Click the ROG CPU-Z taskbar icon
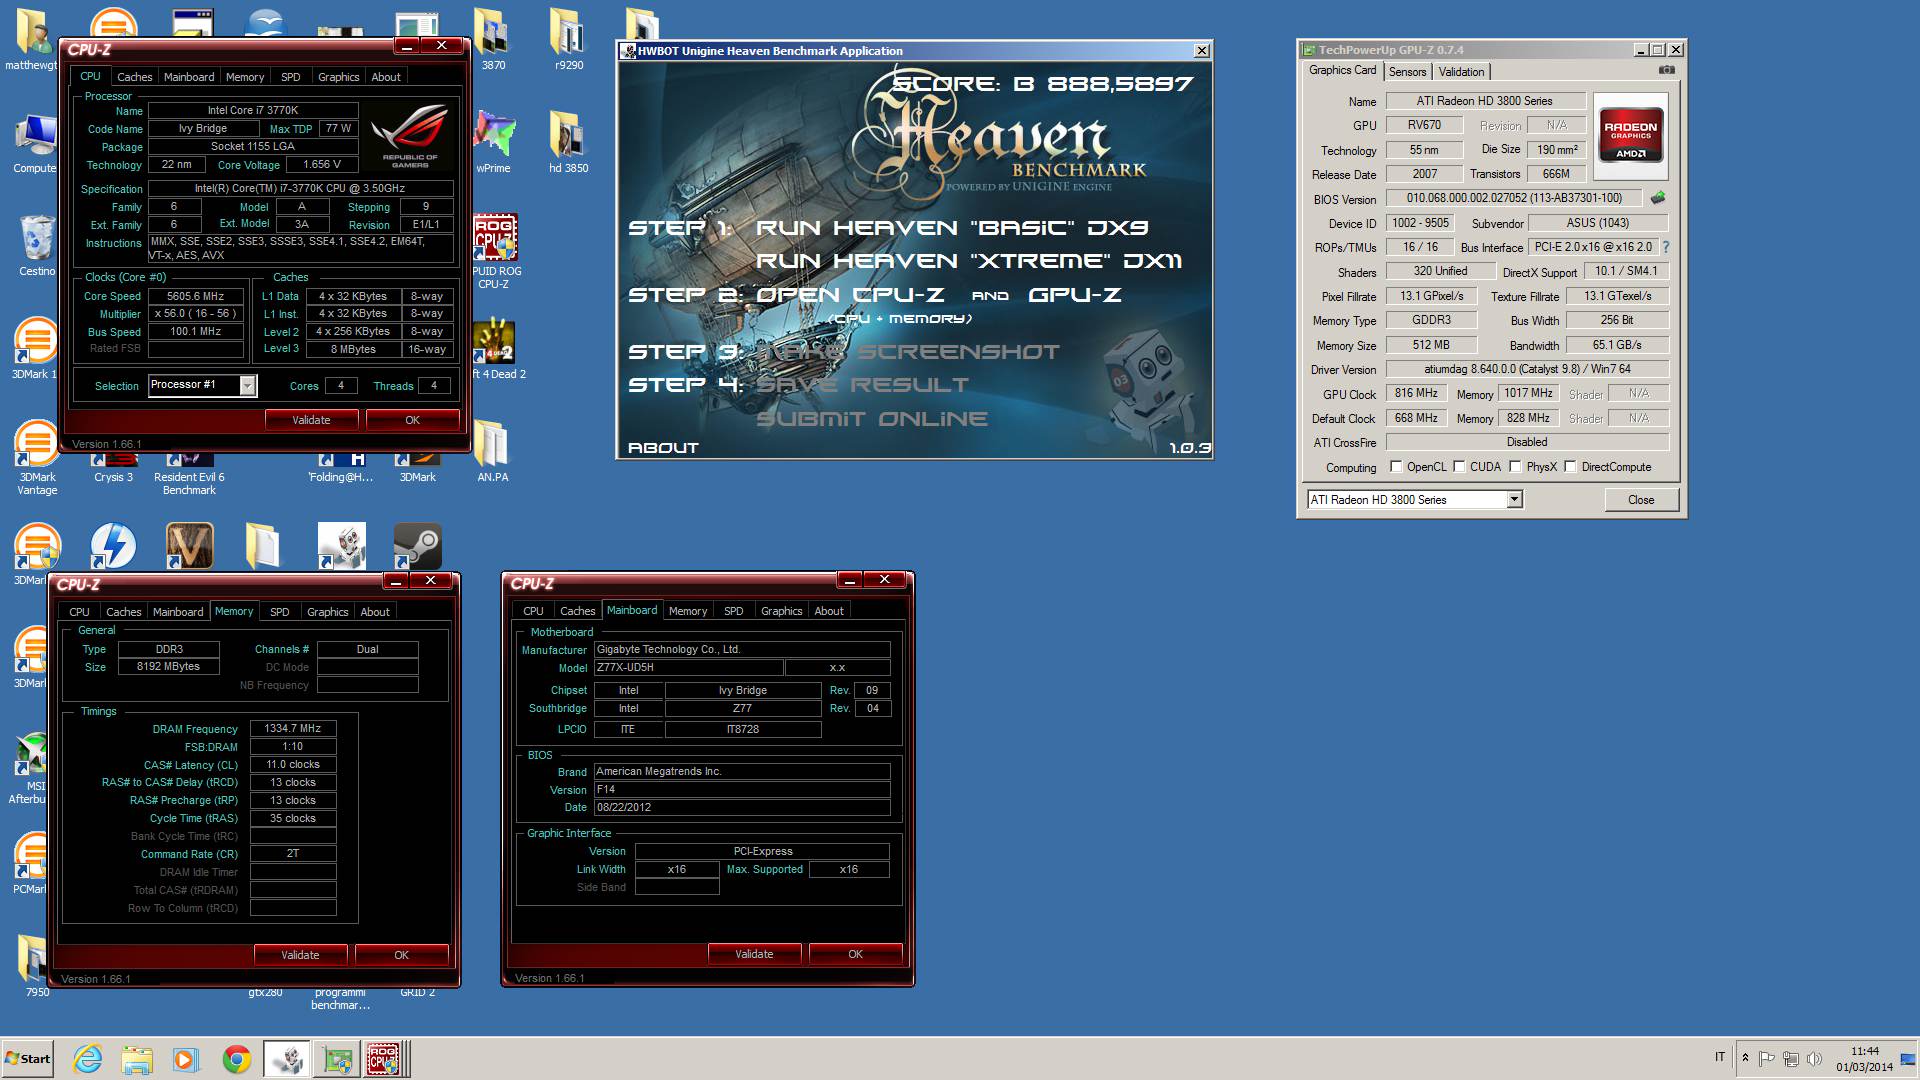Screen dimensions: 1920x1080 coord(383,1059)
